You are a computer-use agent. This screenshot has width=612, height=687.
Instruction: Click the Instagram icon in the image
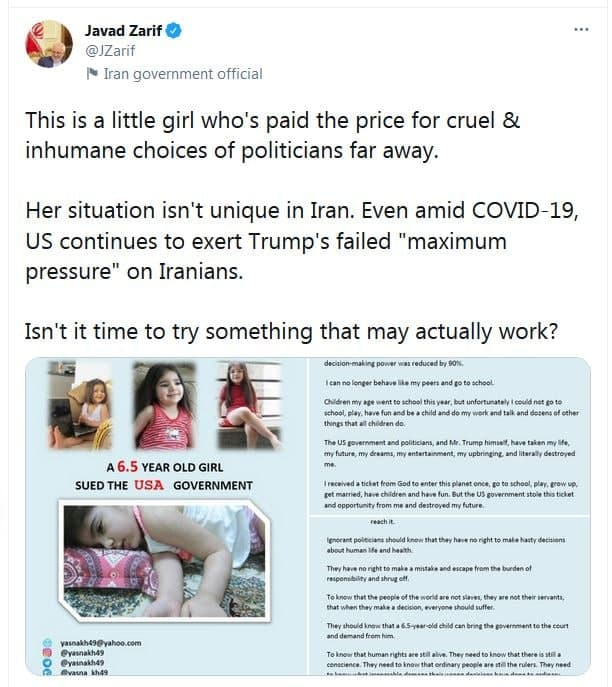46,653
